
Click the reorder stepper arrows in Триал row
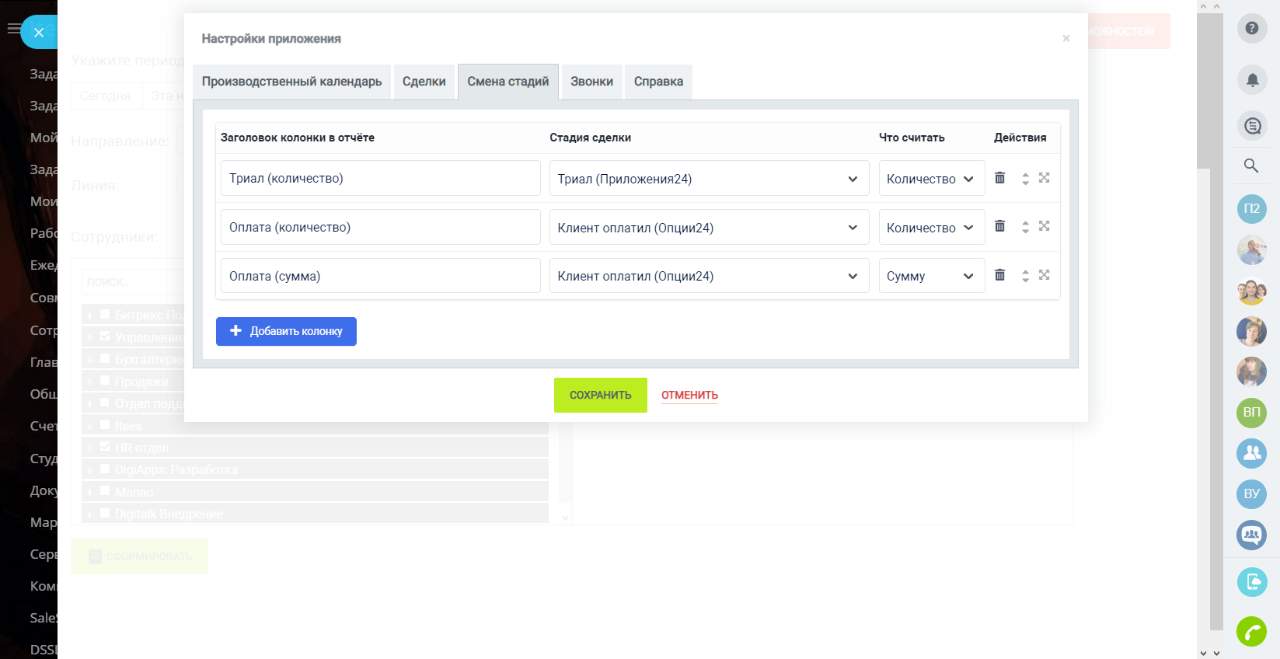(1025, 179)
